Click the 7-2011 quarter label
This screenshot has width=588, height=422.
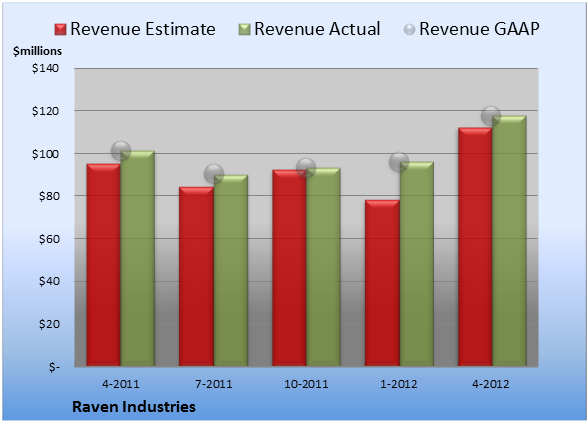pyautogui.click(x=214, y=384)
